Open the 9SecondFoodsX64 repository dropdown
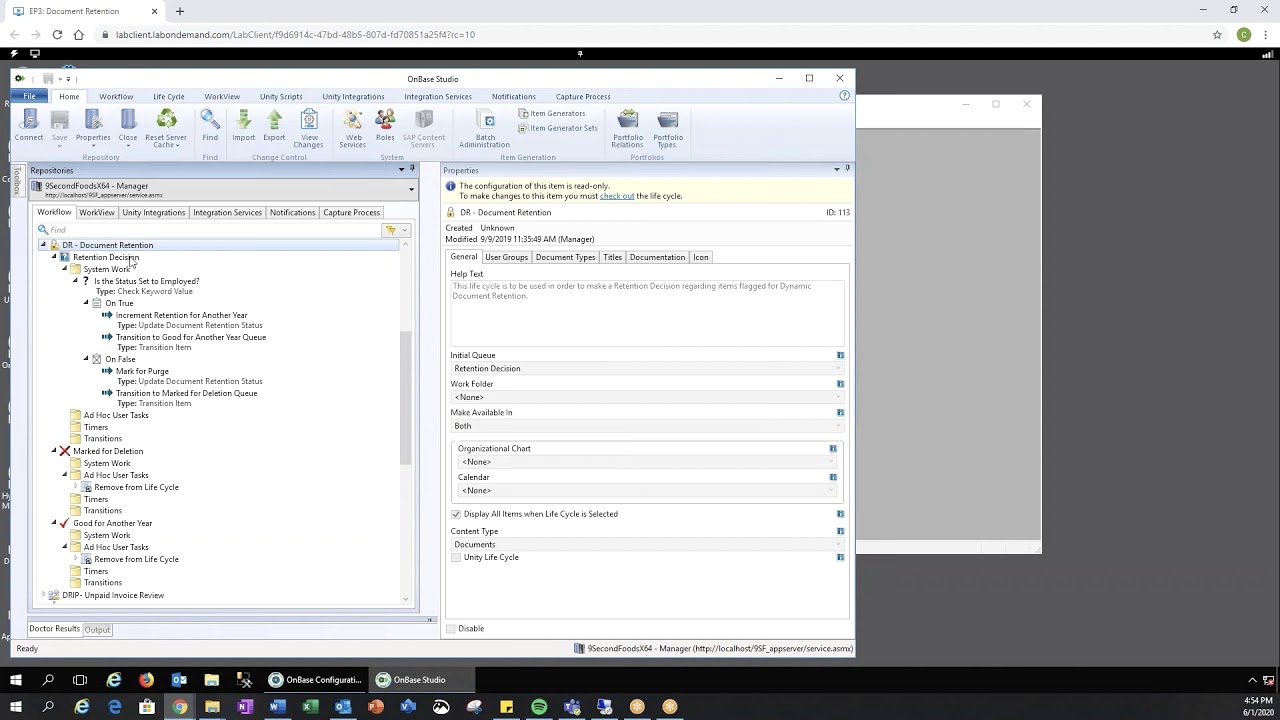The image size is (1280, 720). [411, 189]
